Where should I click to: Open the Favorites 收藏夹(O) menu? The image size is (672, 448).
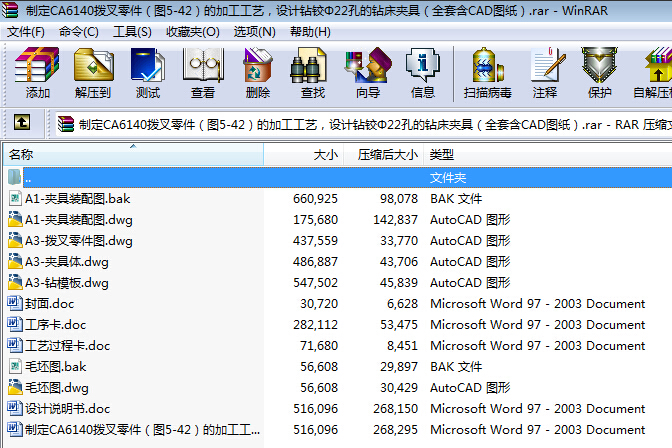[x=192, y=32]
